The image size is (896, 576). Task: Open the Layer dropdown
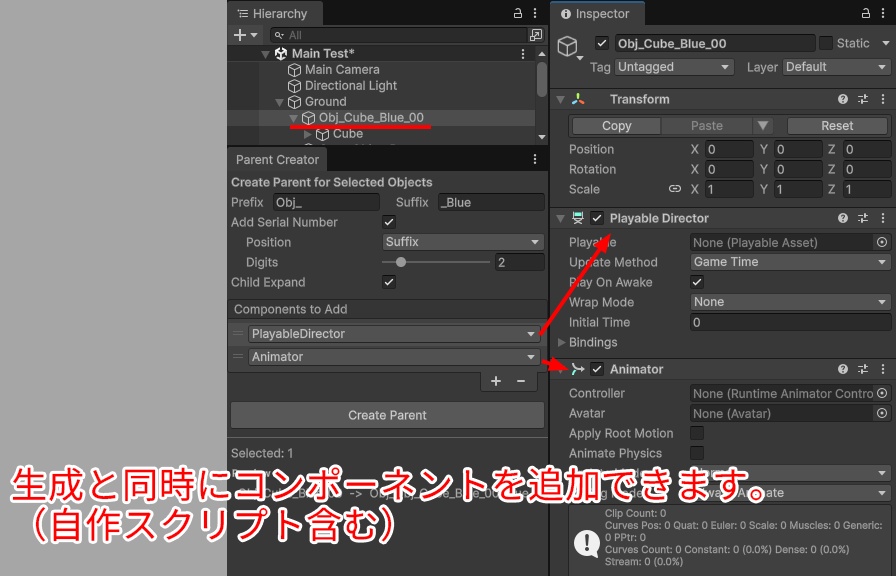point(837,67)
